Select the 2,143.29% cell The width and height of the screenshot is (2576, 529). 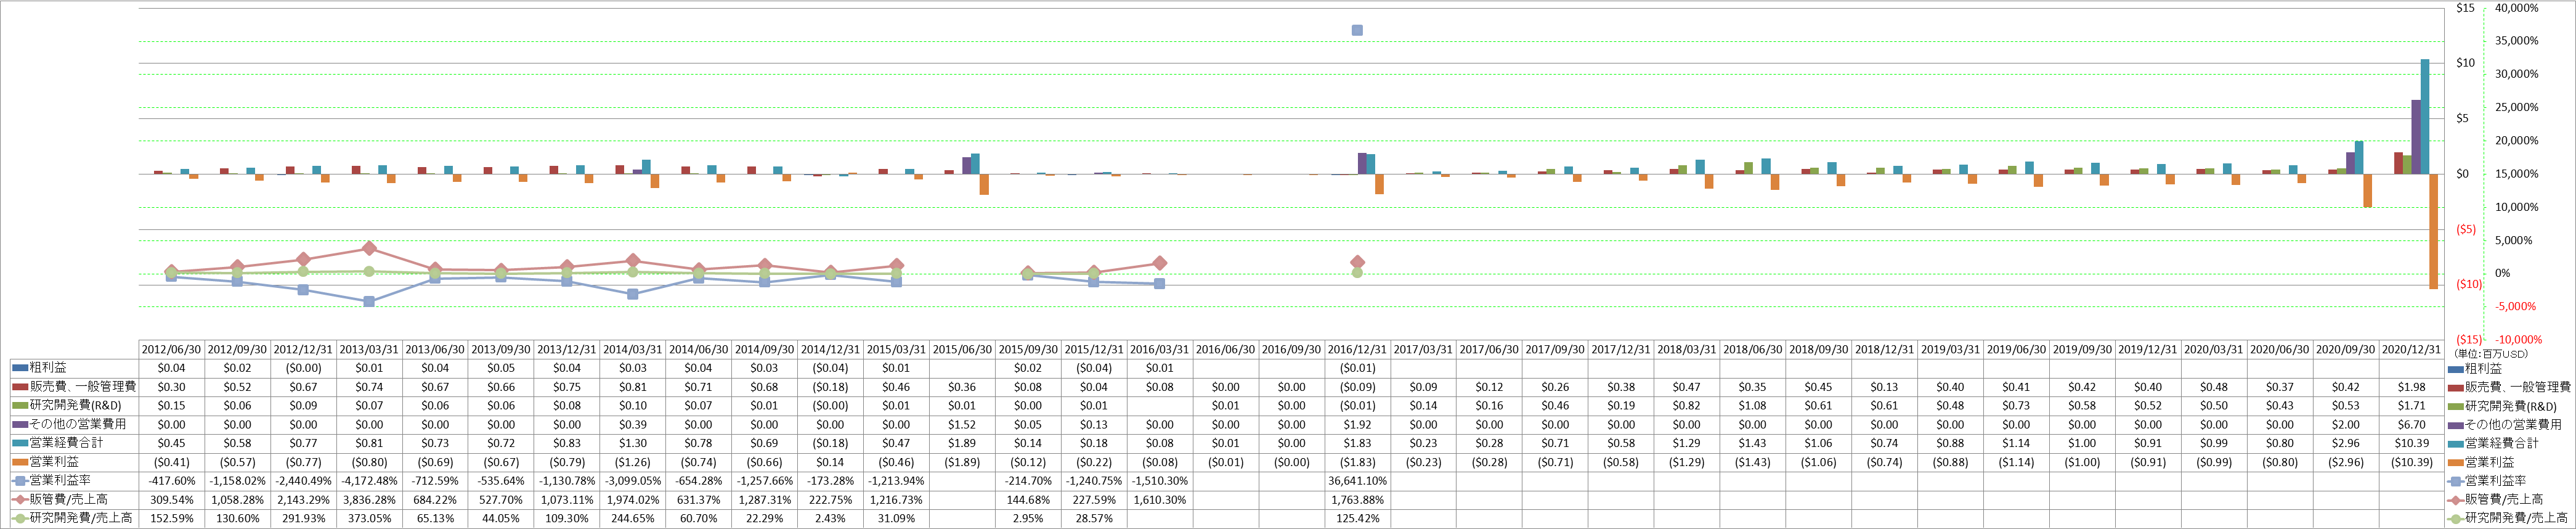click(303, 500)
